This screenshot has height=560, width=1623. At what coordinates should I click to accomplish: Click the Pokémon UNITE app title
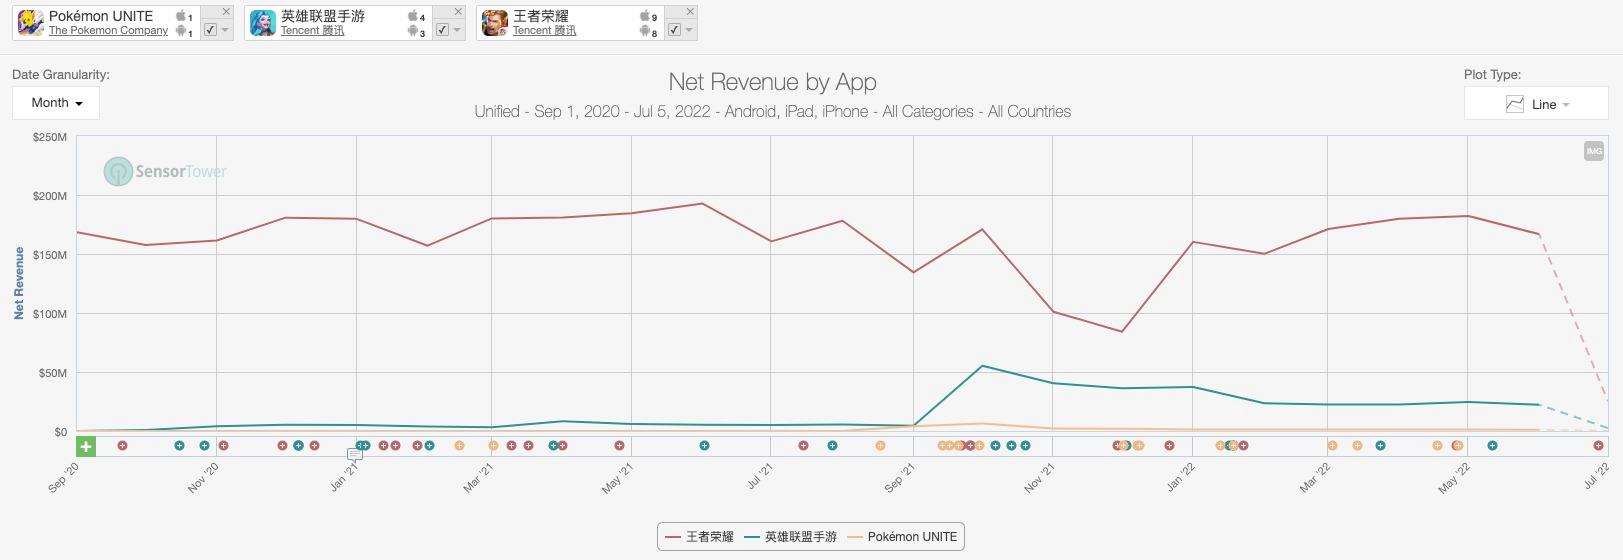click(x=101, y=16)
